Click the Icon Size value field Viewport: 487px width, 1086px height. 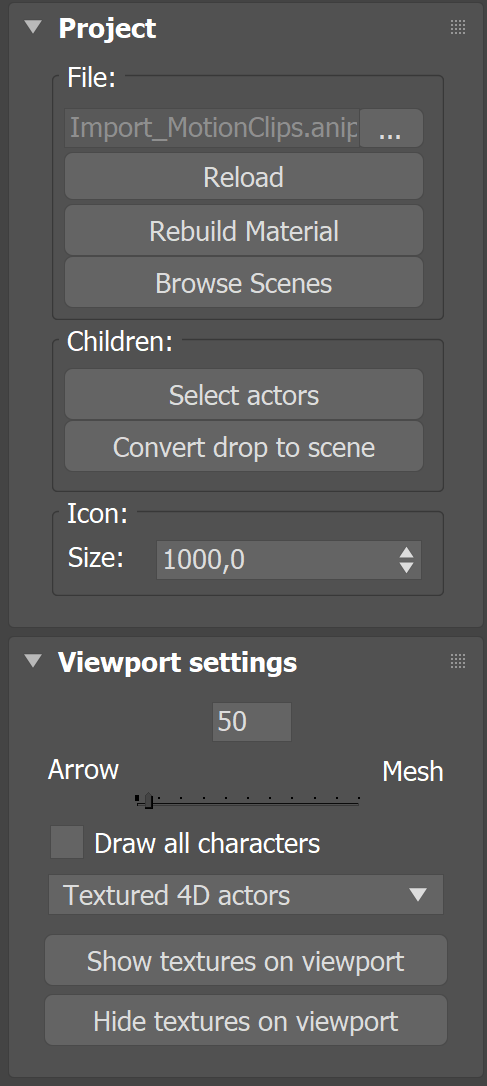pos(276,560)
